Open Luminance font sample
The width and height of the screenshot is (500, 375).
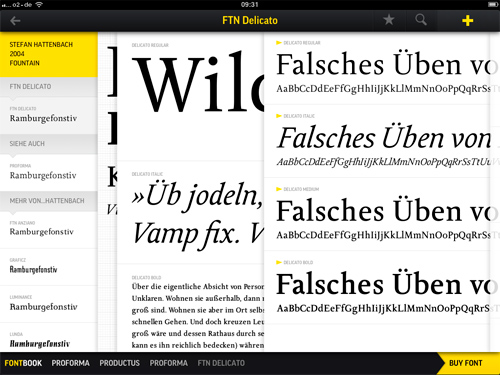pyautogui.click(x=49, y=304)
